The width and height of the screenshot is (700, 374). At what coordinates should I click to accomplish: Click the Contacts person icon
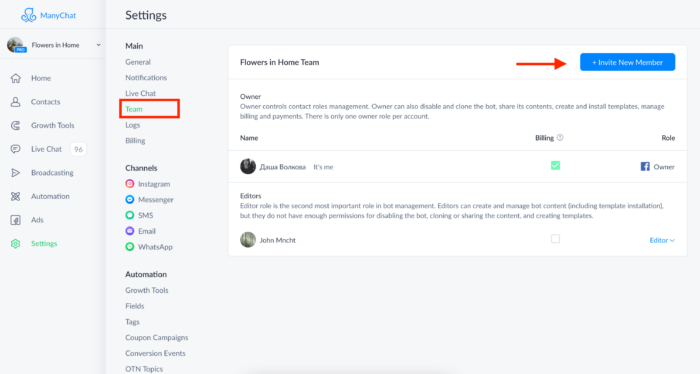(16, 102)
